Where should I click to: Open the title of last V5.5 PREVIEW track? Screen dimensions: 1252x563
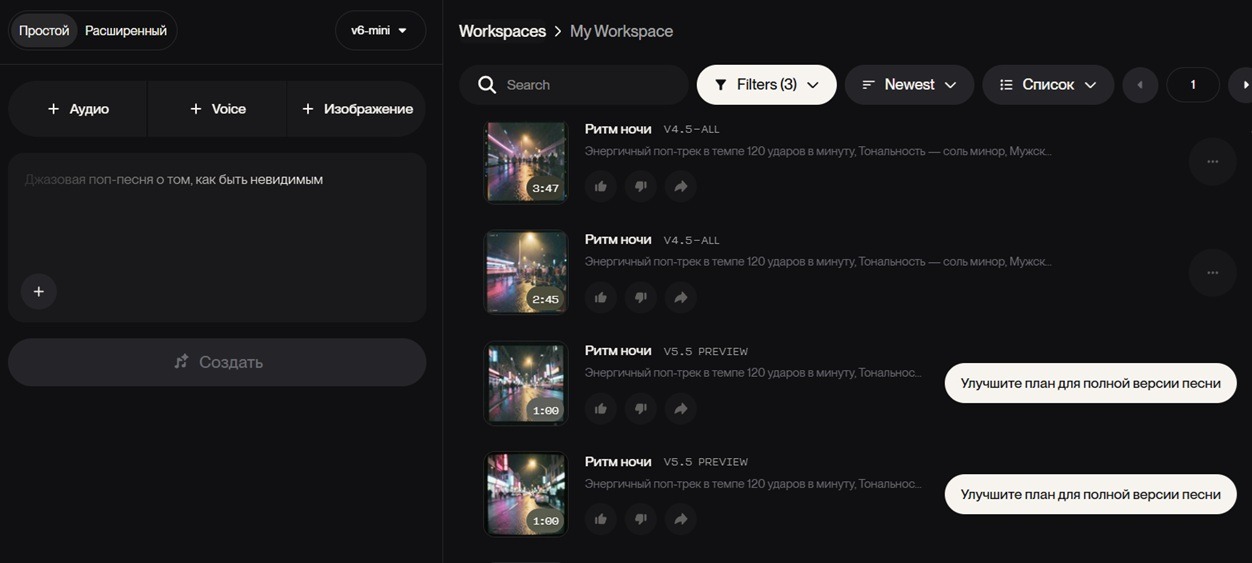click(x=618, y=462)
